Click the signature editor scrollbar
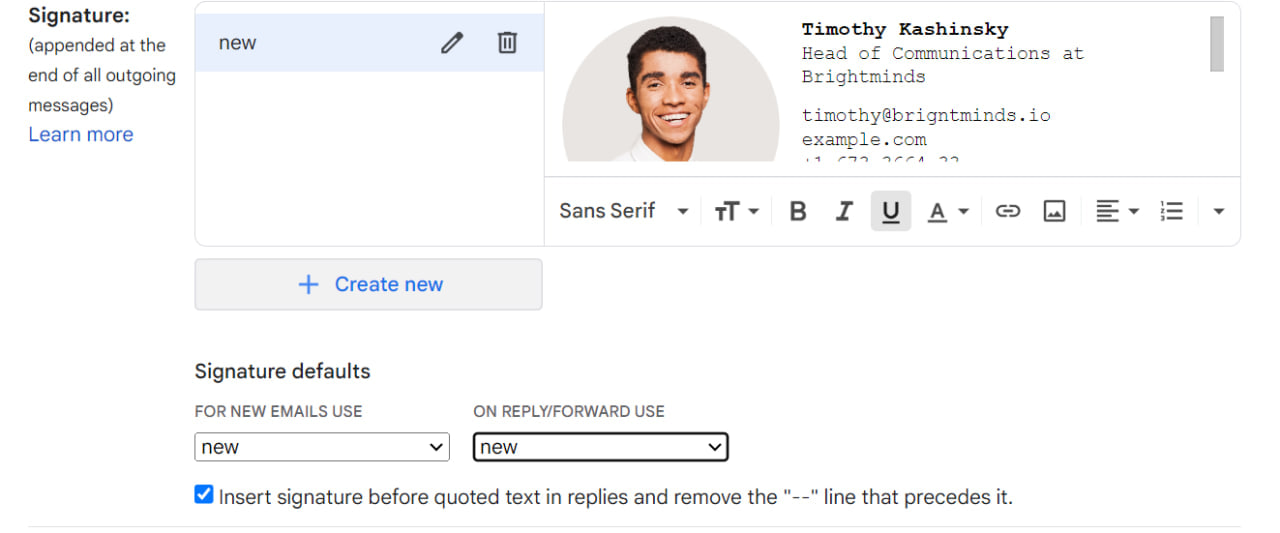The image size is (1280, 533). [x=1216, y=44]
